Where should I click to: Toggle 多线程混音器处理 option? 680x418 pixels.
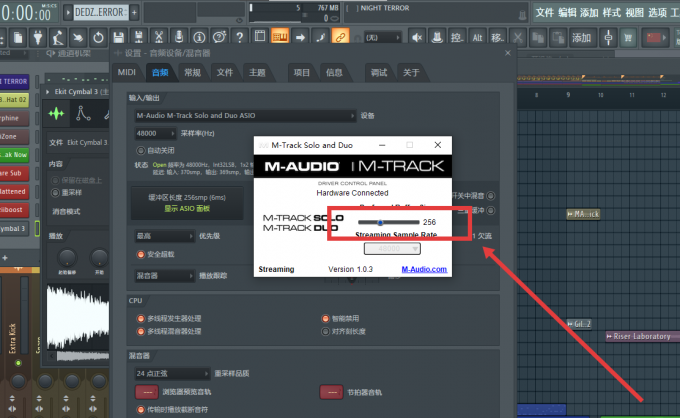pos(141,332)
